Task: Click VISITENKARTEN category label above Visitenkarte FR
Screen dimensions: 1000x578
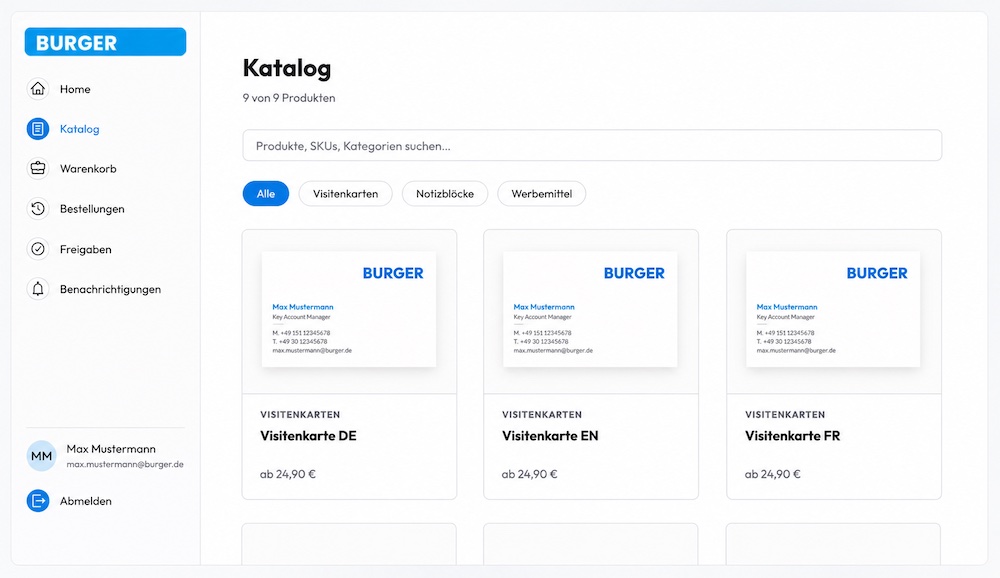Action: 784,415
